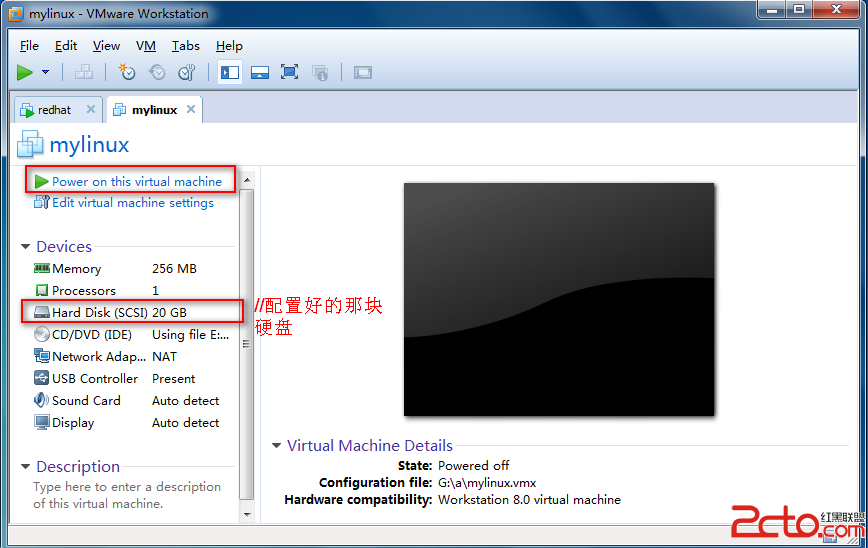Open the power options dropdown arrow
This screenshot has height=548, width=868.
(45, 72)
